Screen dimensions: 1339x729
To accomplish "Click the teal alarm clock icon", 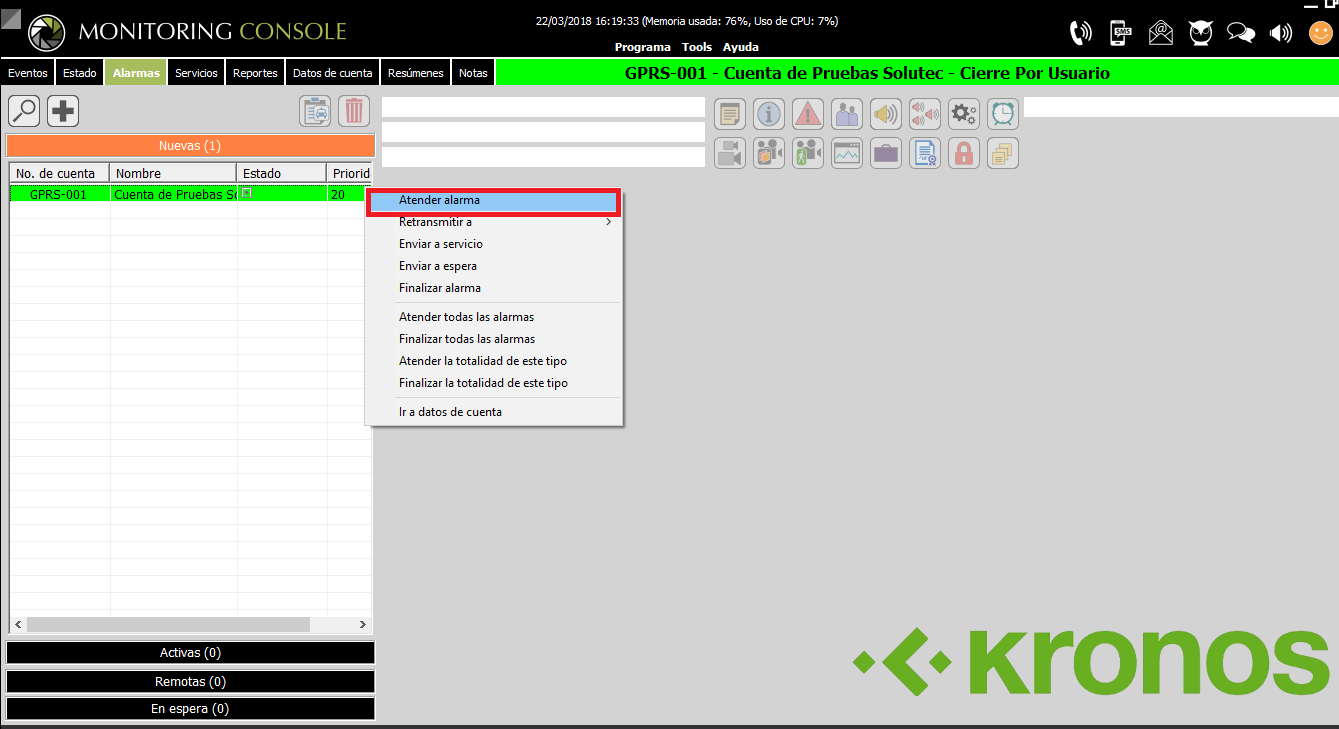I will (1003, 114).
